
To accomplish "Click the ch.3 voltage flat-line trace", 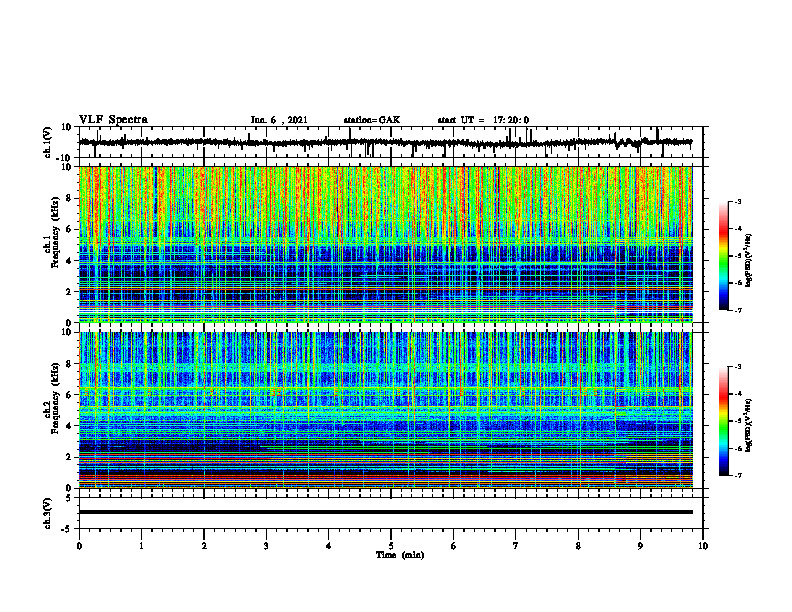I will (386, 512).
